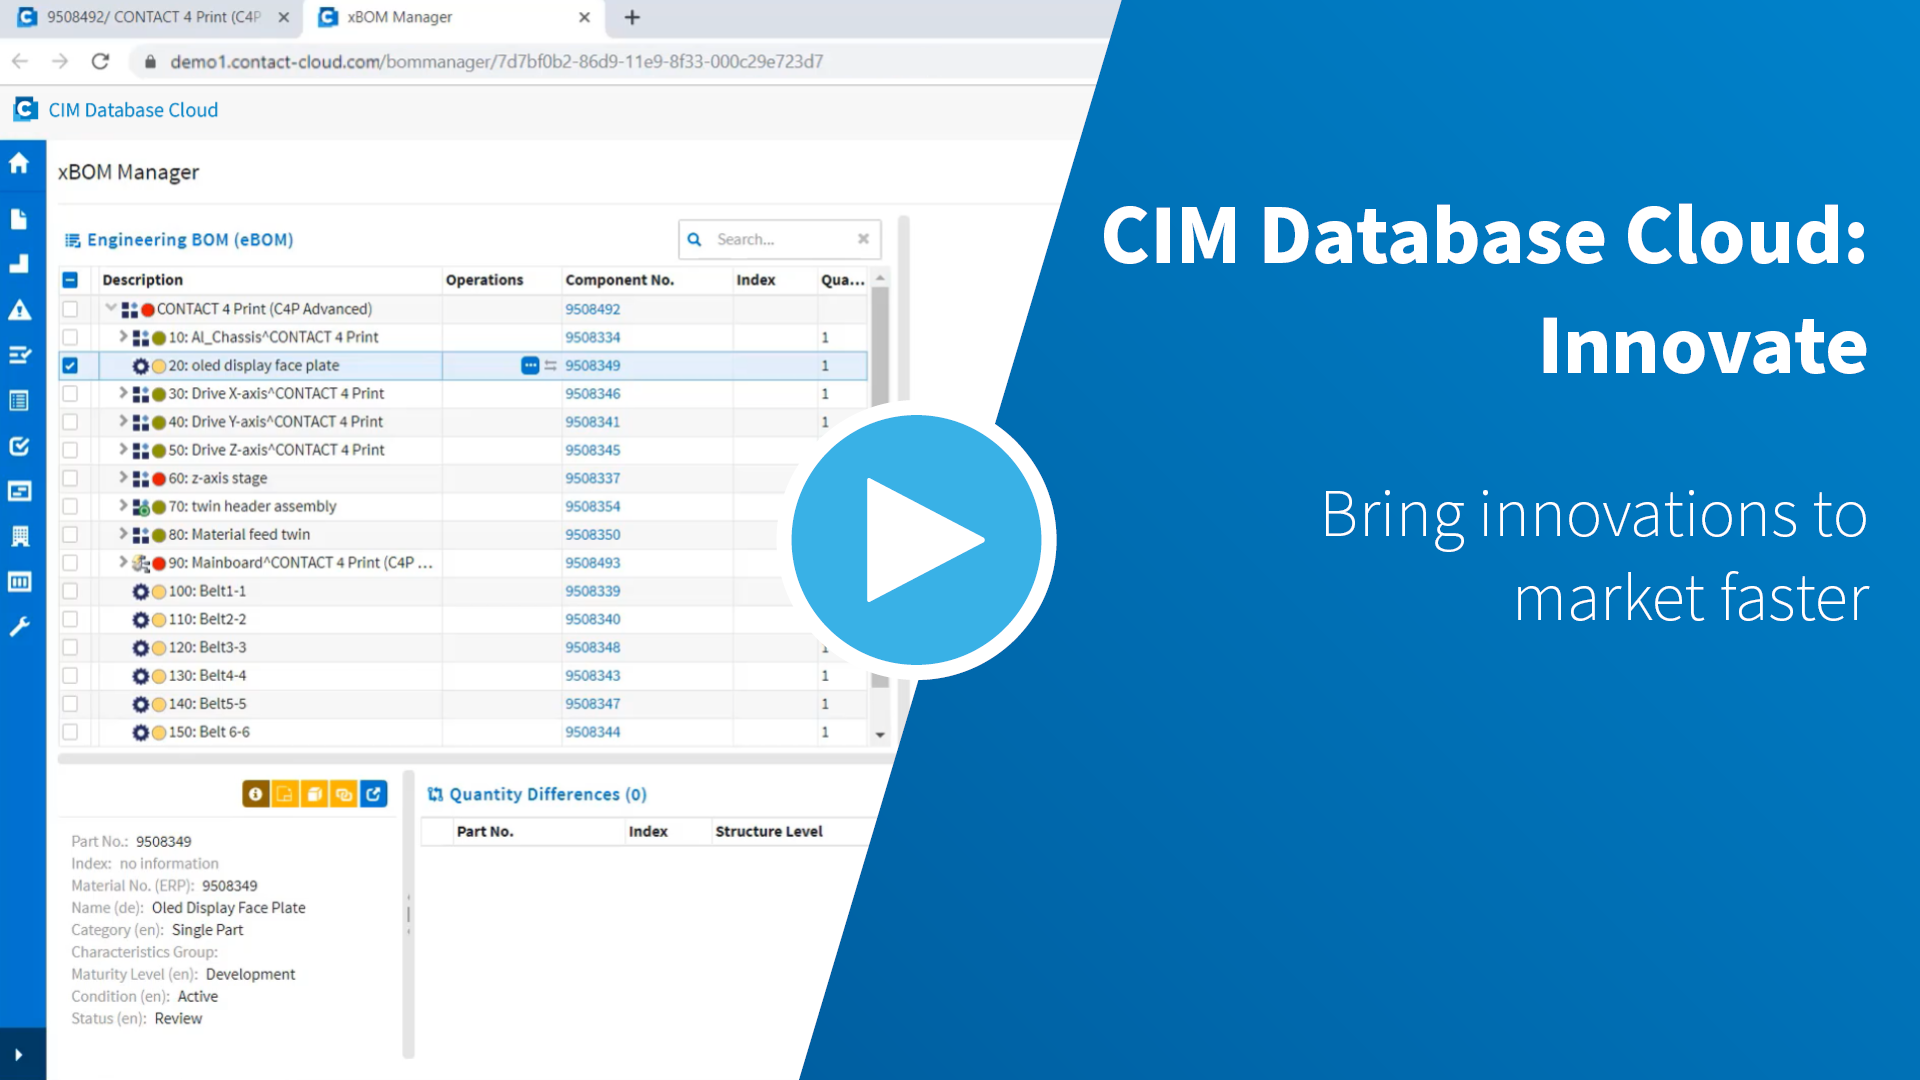Expand the 70: twin header assembly node
Viewport: 1920px width, 1080px height.
(123, 506)
